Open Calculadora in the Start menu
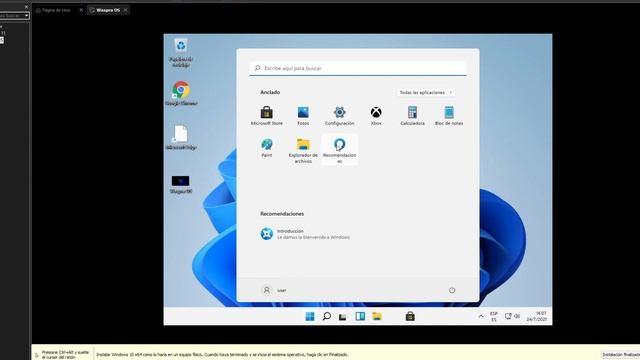Screen dimensions: 640x360 pos(412,116)
